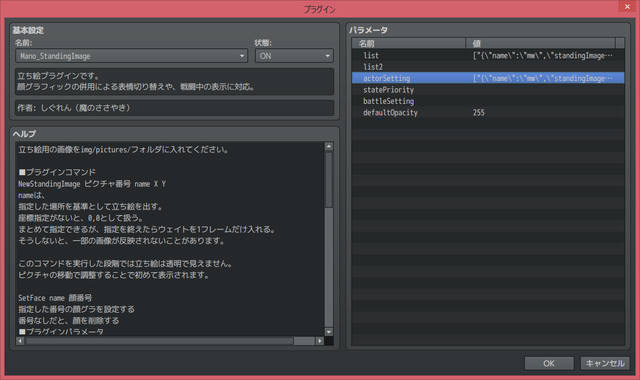Screen dimensions: 640x380
Task: Click the 値 column header in parameters
Action: point(540,43)
